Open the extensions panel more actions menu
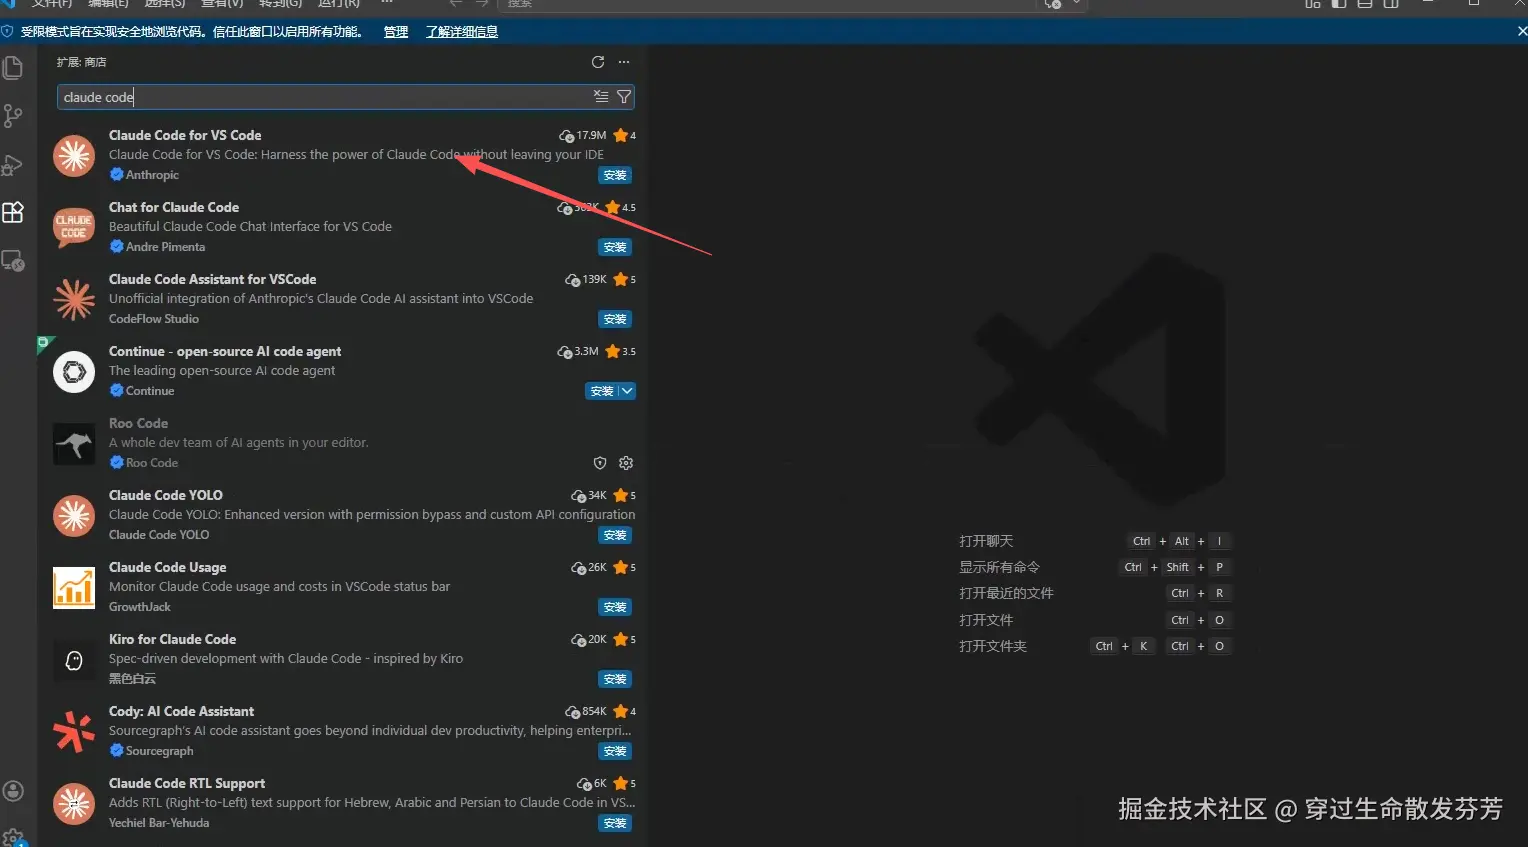This screenshot has height=847, width=1528. (624, 62)
